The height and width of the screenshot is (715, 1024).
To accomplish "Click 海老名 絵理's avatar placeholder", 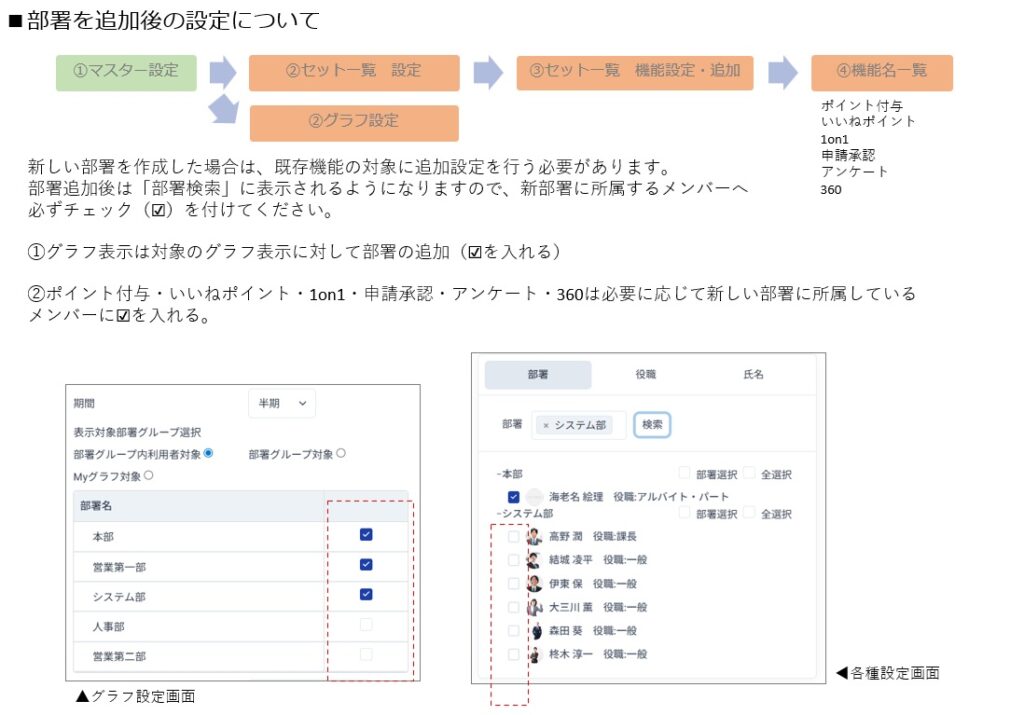I will [x=534, y=497].
